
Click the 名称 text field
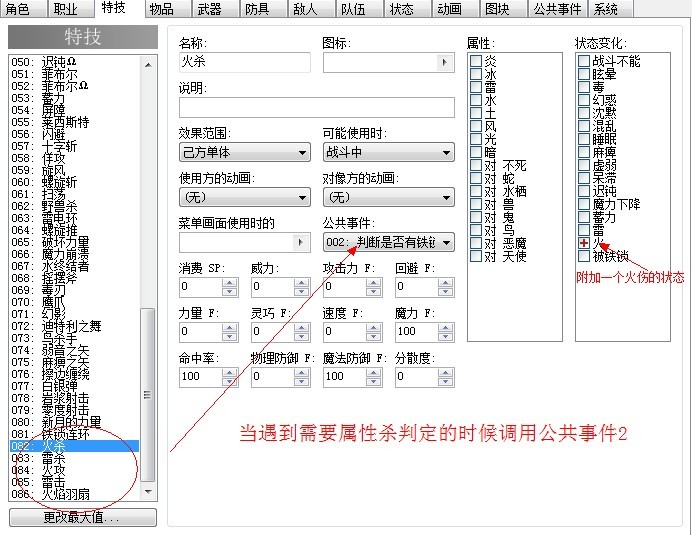click(245, 62)
